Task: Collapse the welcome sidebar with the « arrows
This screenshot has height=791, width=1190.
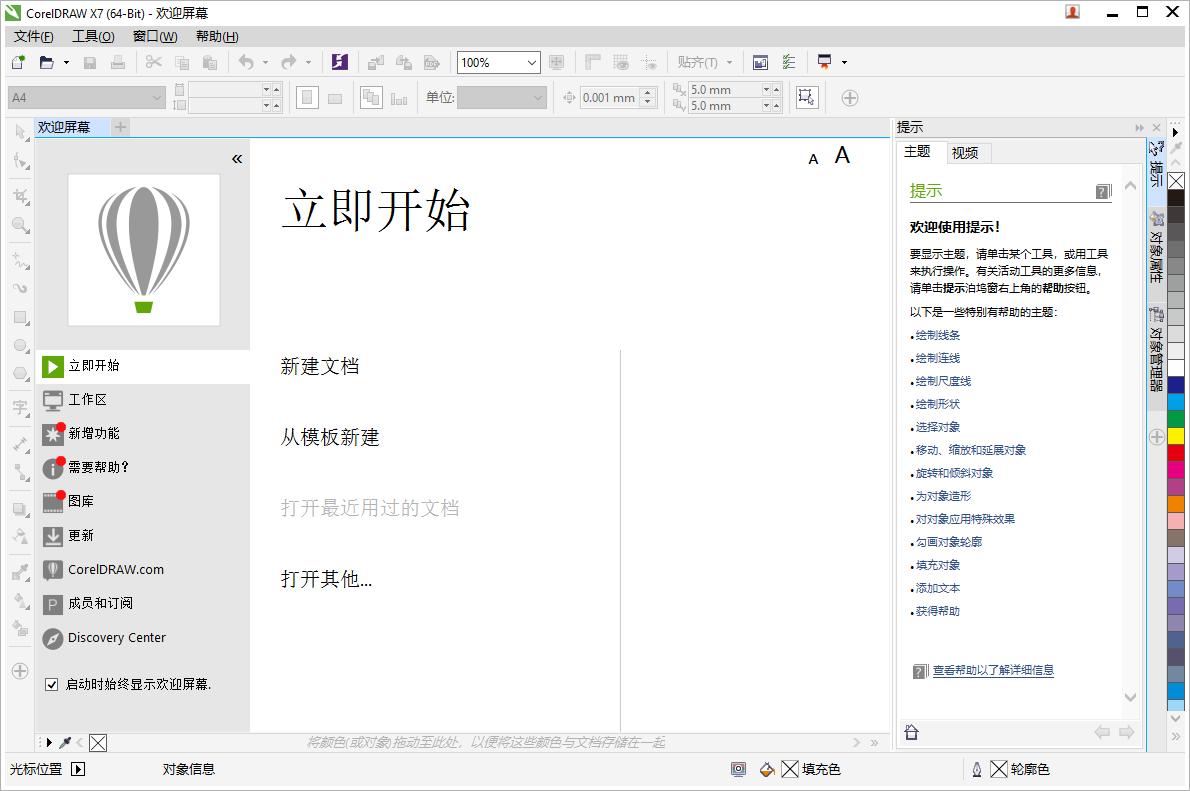Action: tap(237, 159)
